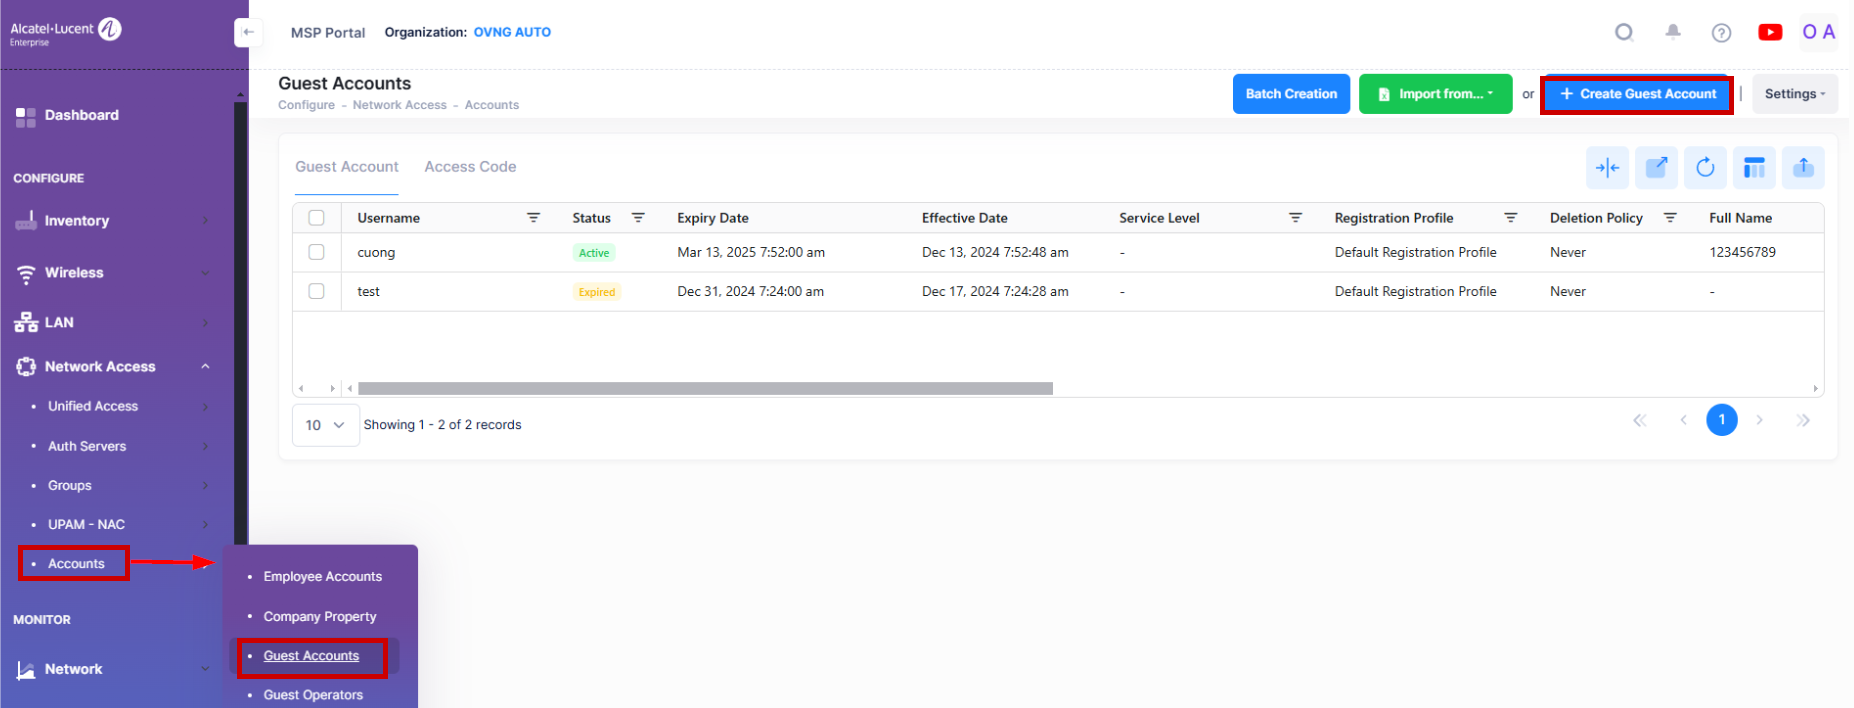This screenshot has height=708, width=1854.
Task: Click the fit columns icon
Action: (1607, 168)
